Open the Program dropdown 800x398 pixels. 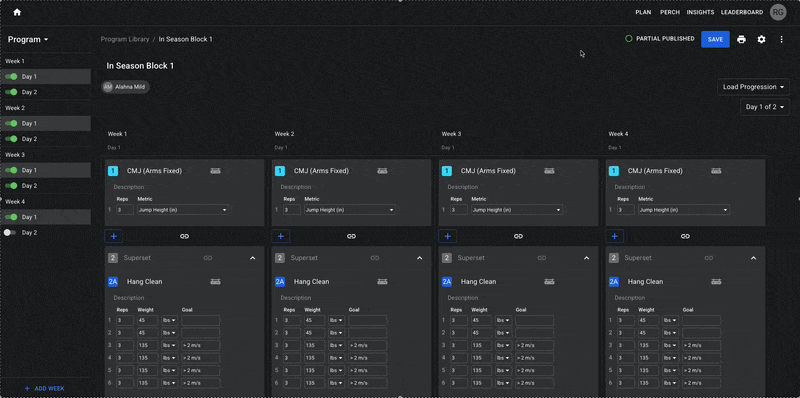coord(28,39)
